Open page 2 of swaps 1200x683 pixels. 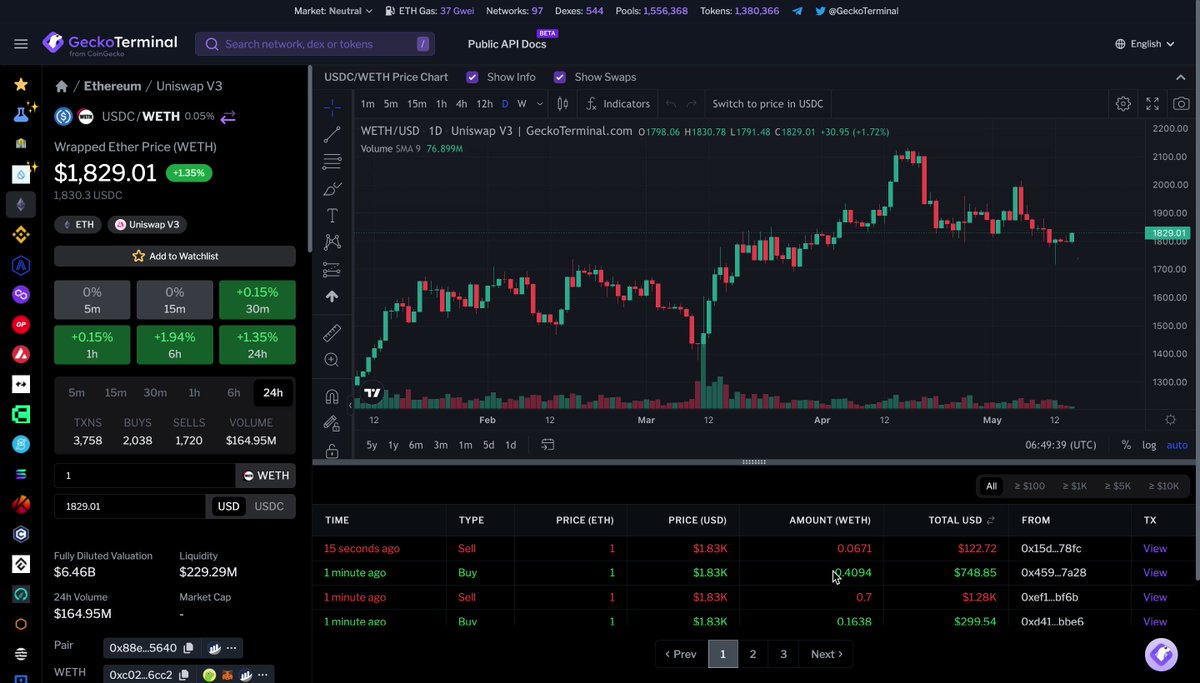[753, 654]
